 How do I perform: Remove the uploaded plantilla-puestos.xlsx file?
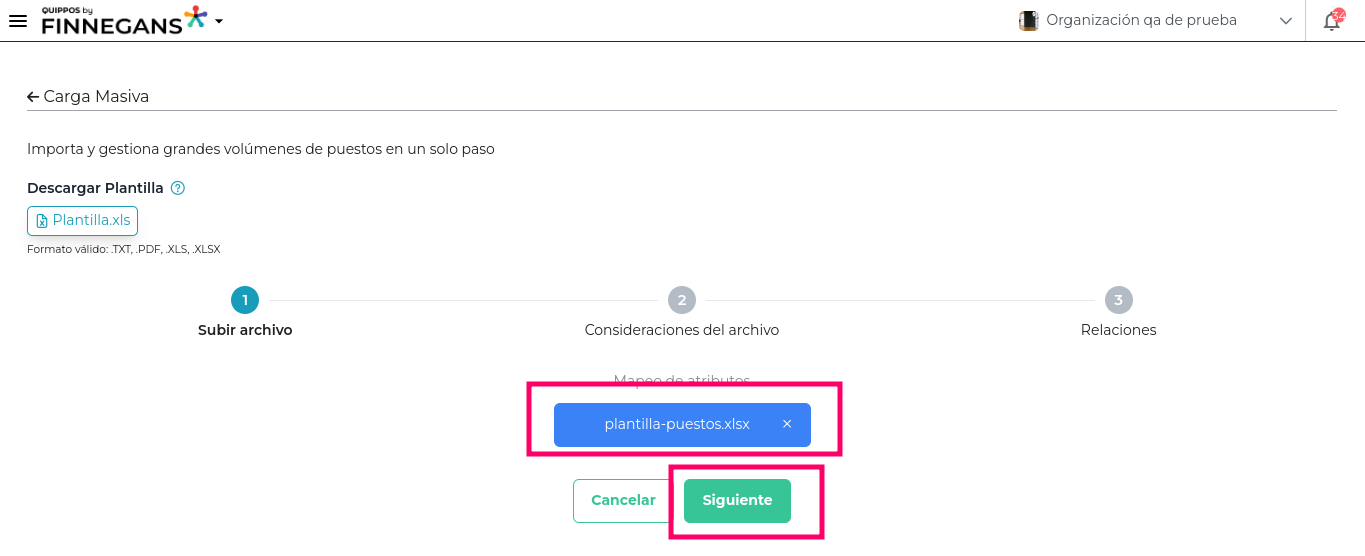(787, 424)
